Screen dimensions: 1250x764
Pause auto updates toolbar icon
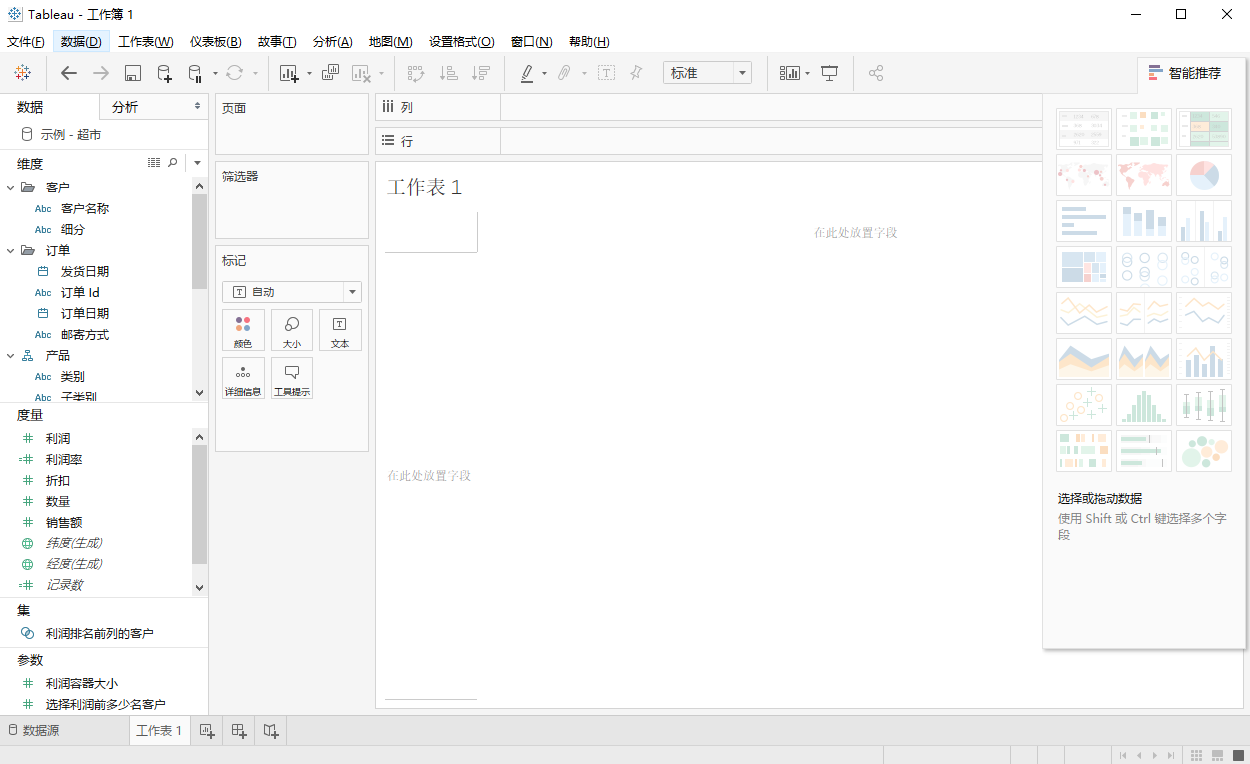[x=195, y=73]
